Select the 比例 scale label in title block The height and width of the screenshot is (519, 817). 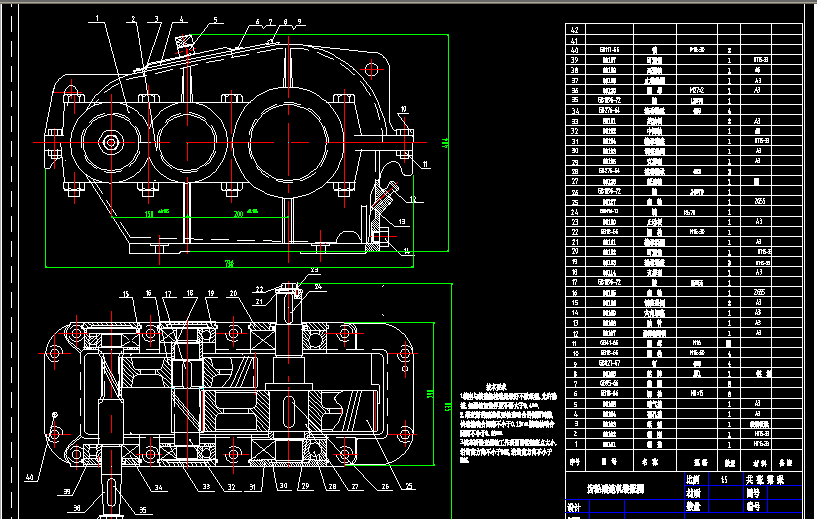point(693,479)
